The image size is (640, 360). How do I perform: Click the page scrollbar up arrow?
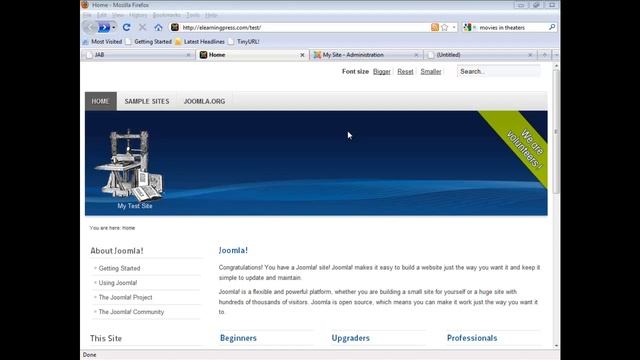click(556, 66)
